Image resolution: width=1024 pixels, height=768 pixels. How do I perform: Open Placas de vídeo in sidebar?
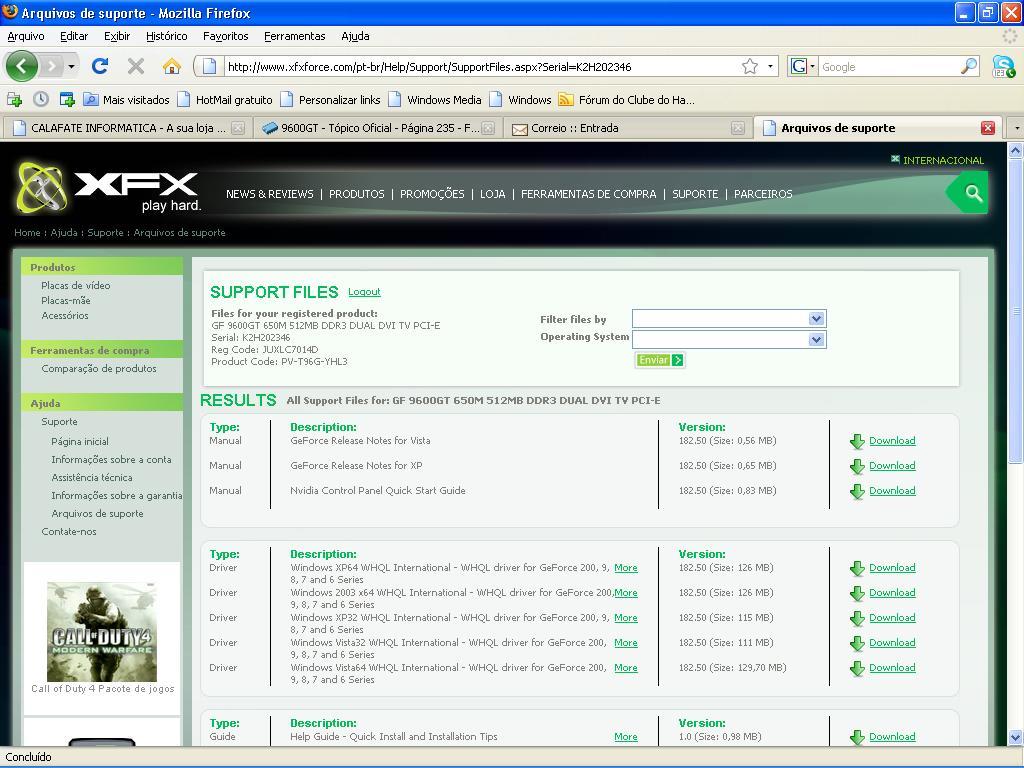[x=76, y=285]
